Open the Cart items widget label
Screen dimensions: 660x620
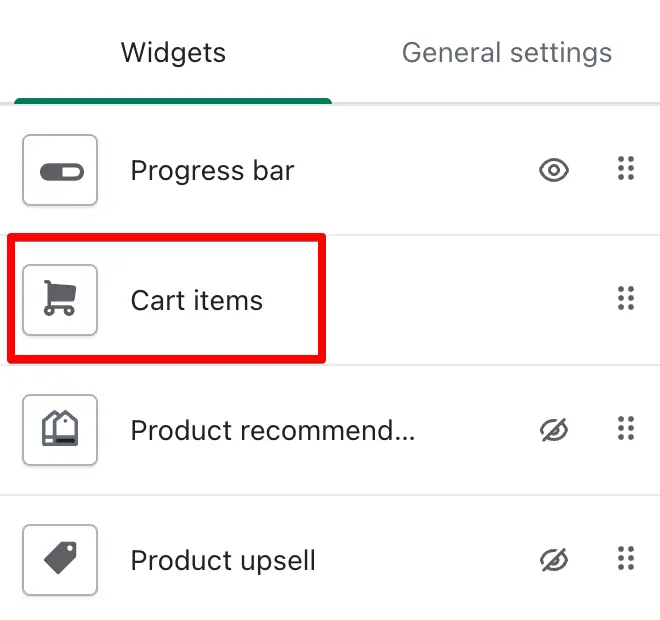pyautogui.click(x=197, y=301)
